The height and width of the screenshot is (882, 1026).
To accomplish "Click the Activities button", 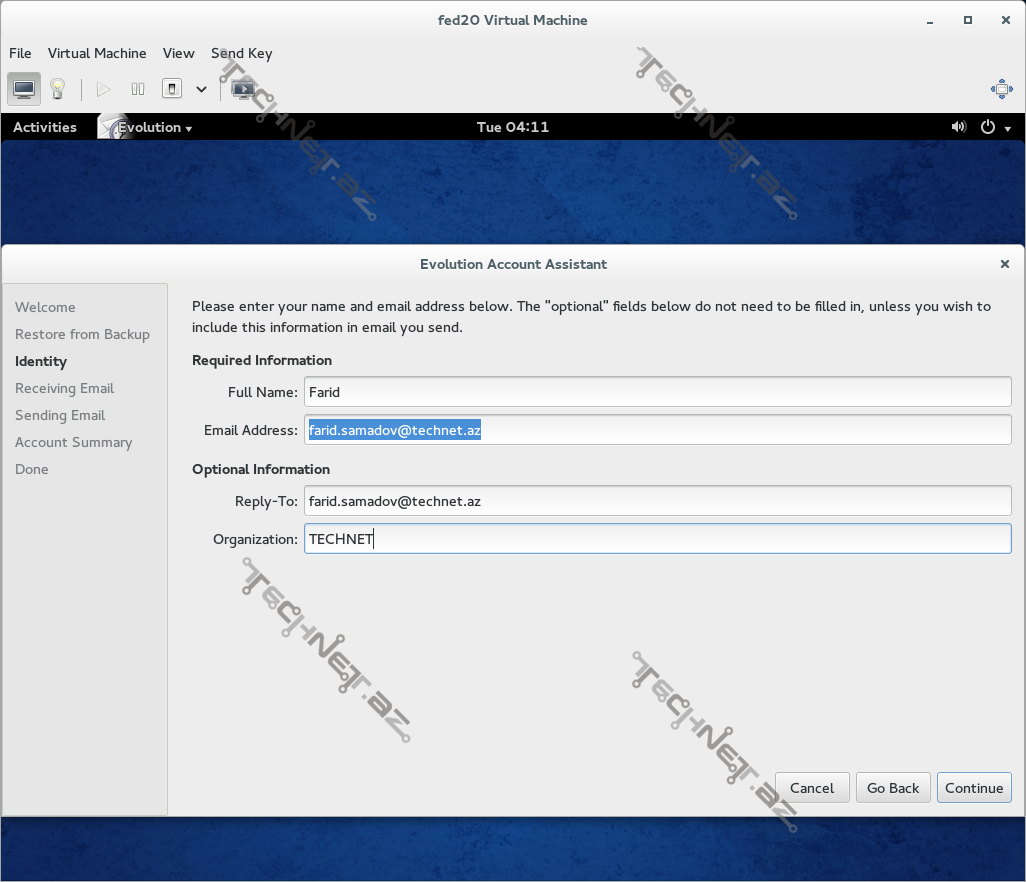I will click(44, 127).
